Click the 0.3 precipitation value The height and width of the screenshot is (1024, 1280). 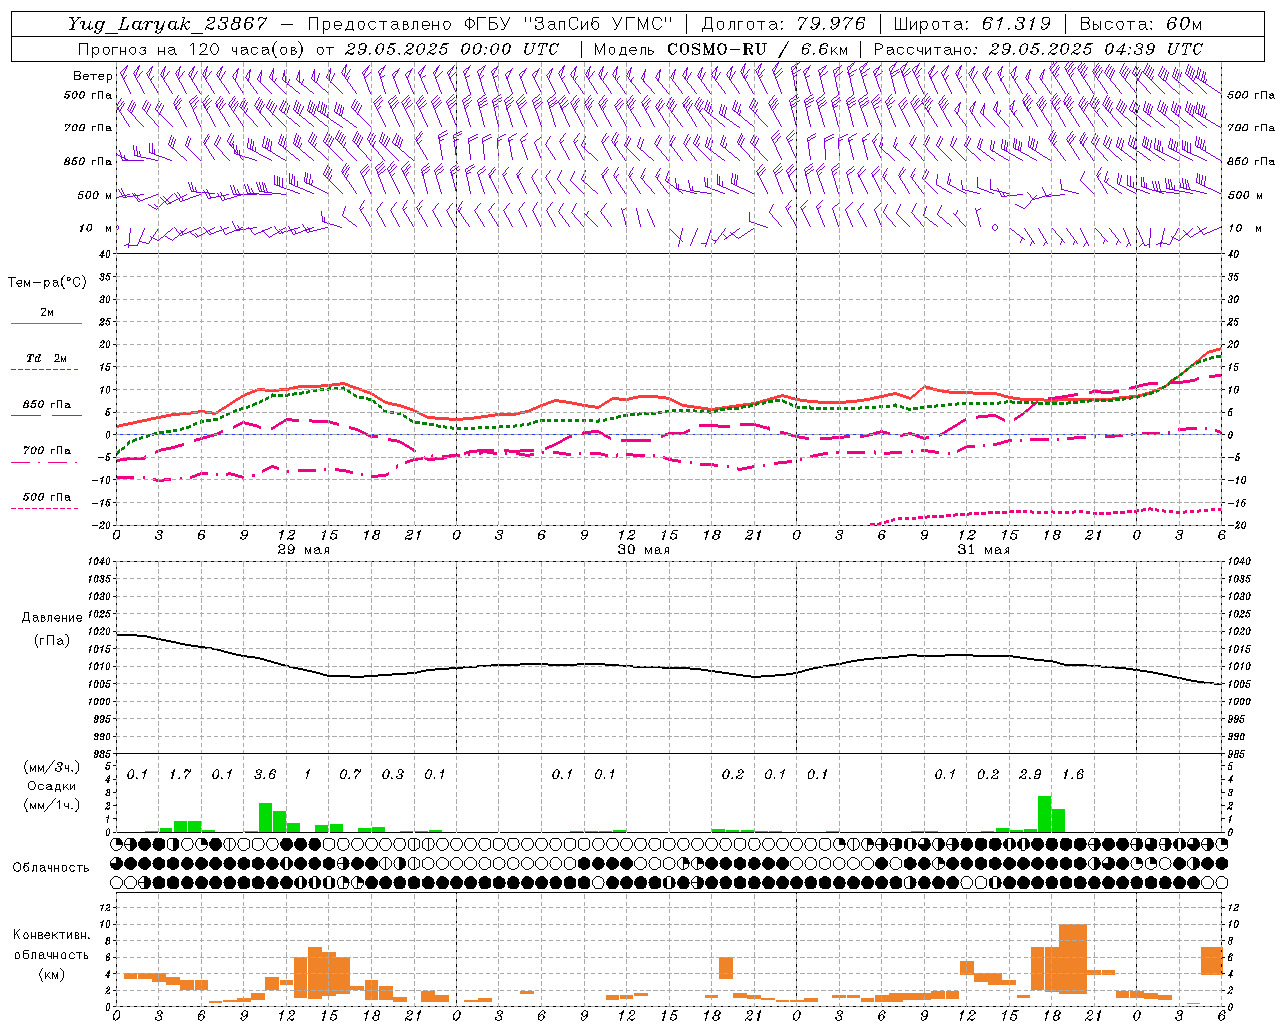393,775
